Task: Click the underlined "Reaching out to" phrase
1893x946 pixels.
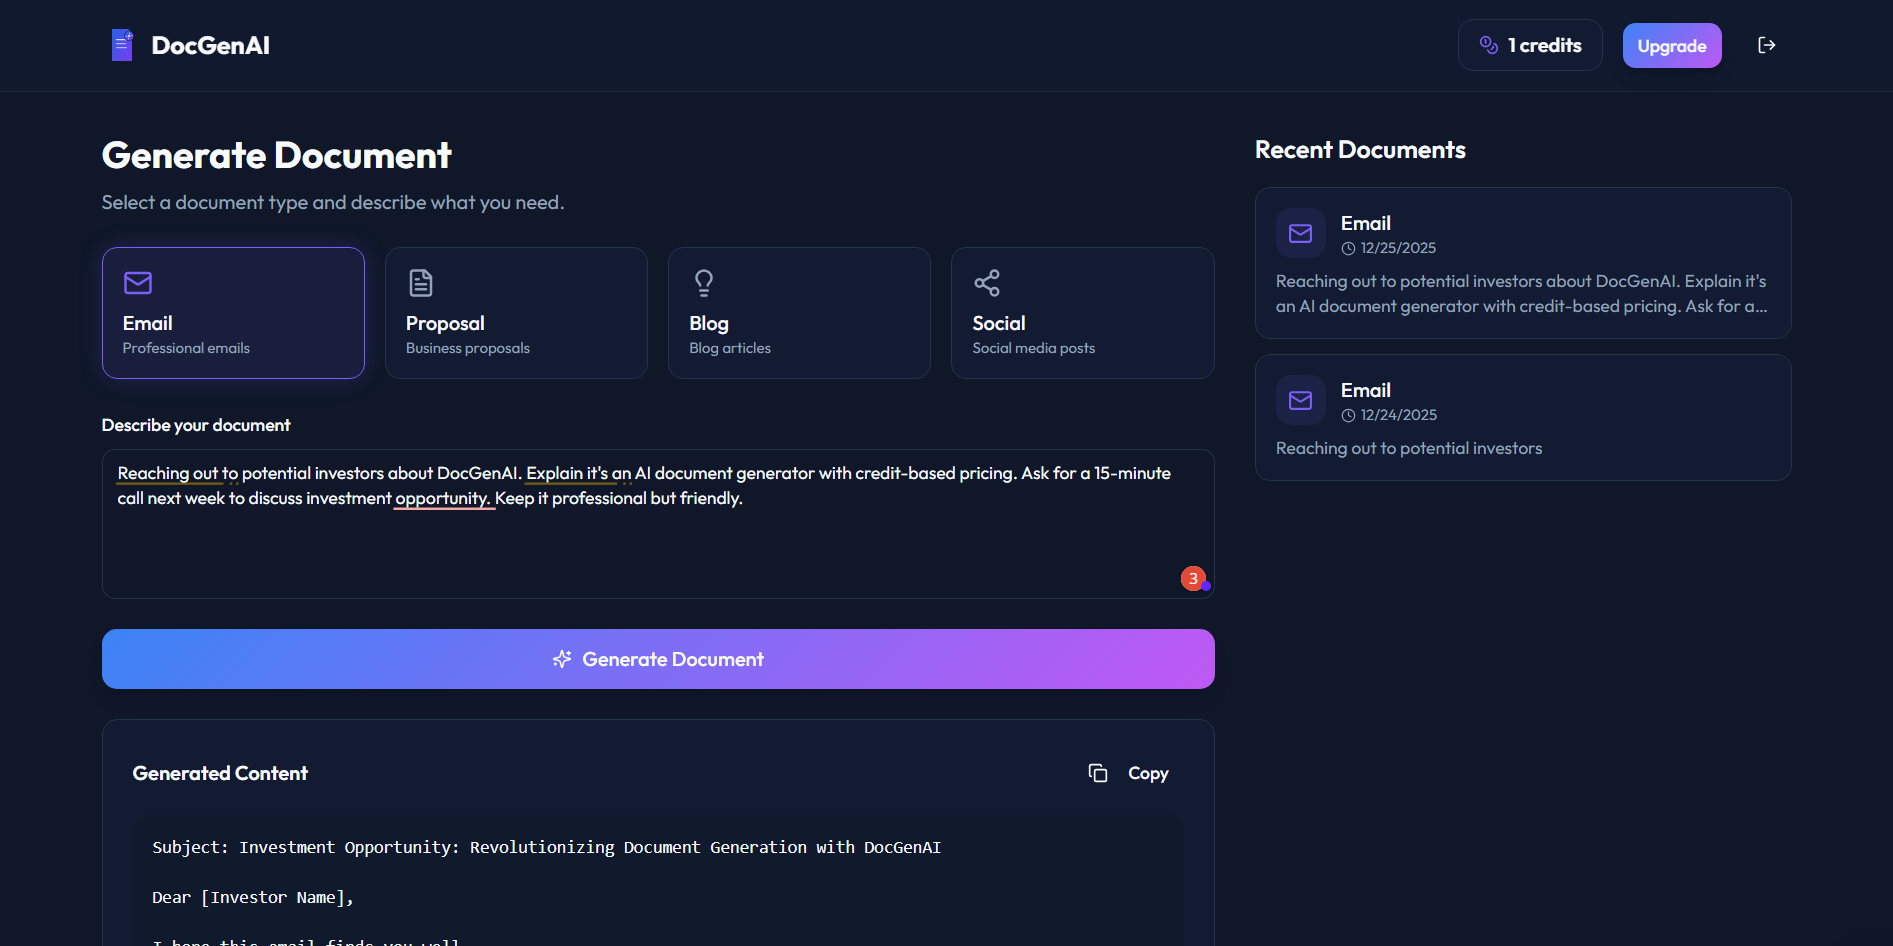Action: [178, 473]
